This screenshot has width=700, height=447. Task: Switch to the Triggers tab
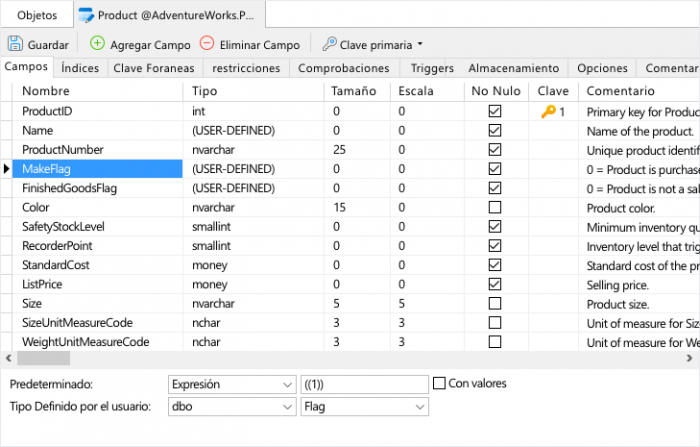432,68
